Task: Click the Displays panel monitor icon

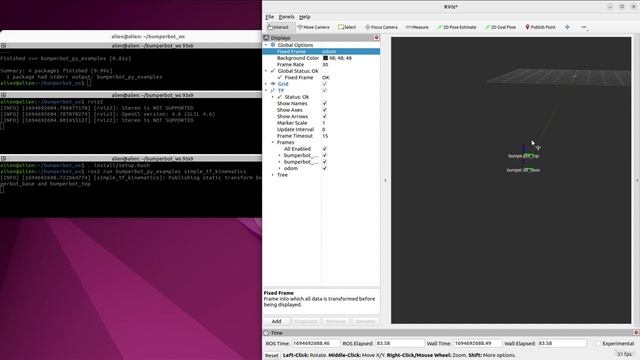Action: [x=266, y=38]
